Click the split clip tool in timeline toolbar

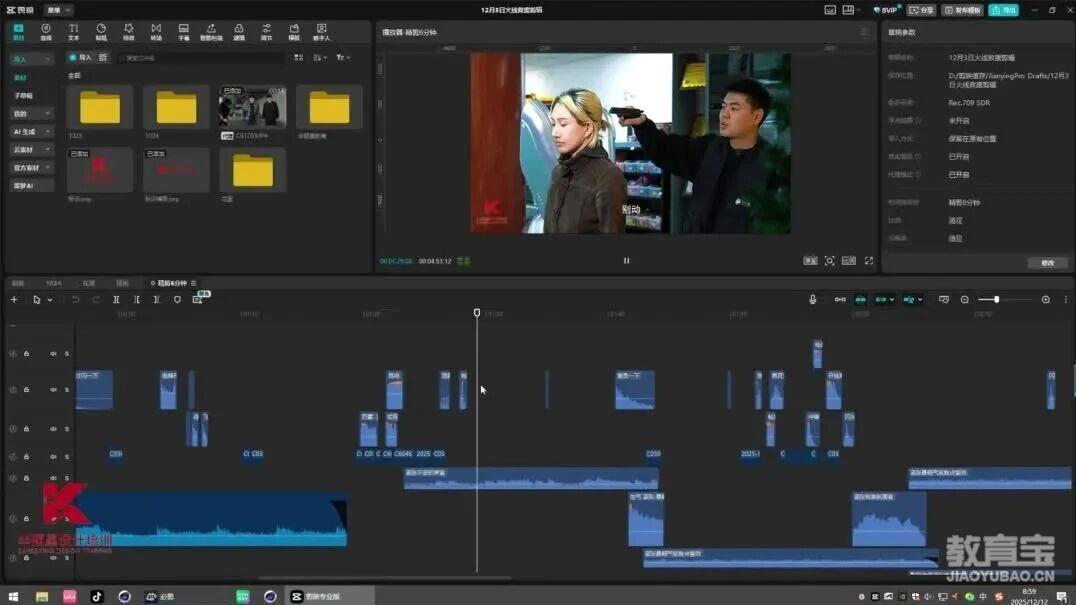116,300
